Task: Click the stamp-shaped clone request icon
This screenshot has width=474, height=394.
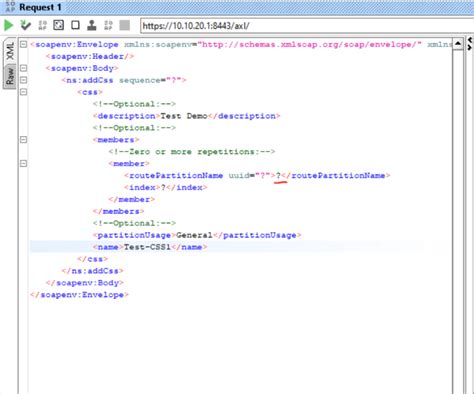Action: [92, 25]
